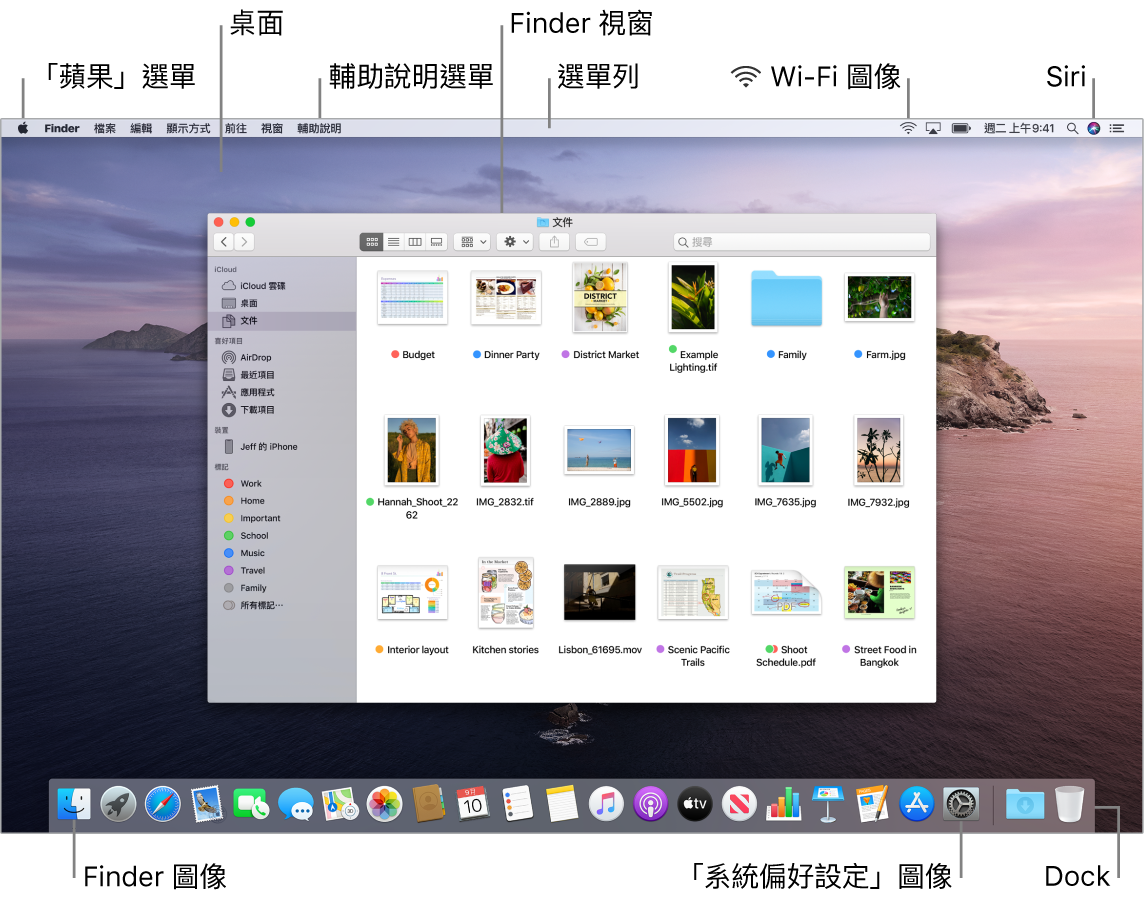Open the 前往 menu

point(235,128)
